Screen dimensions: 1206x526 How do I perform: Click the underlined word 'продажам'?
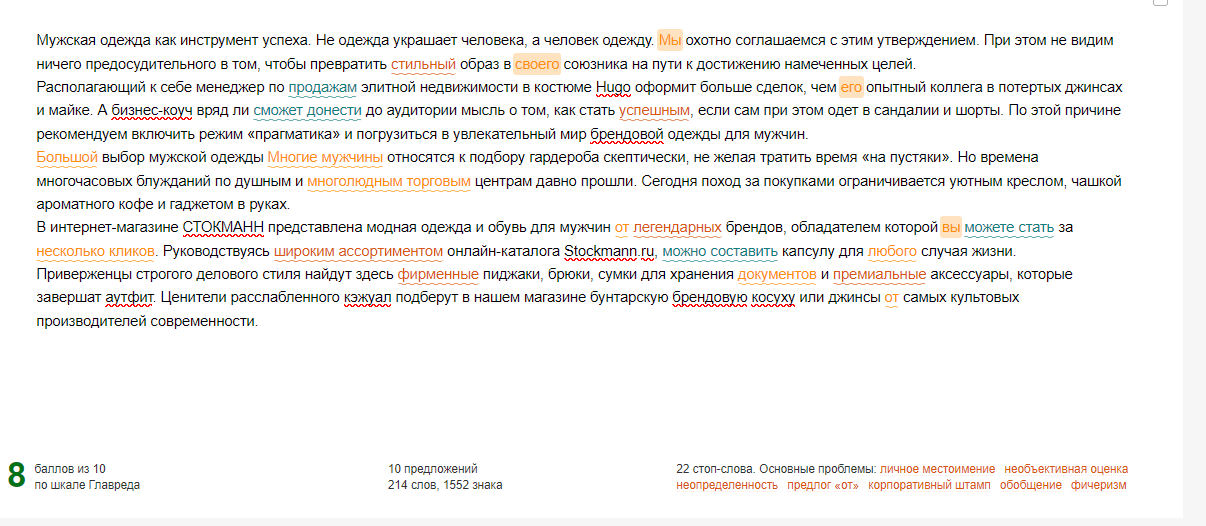tap(322, 87)
